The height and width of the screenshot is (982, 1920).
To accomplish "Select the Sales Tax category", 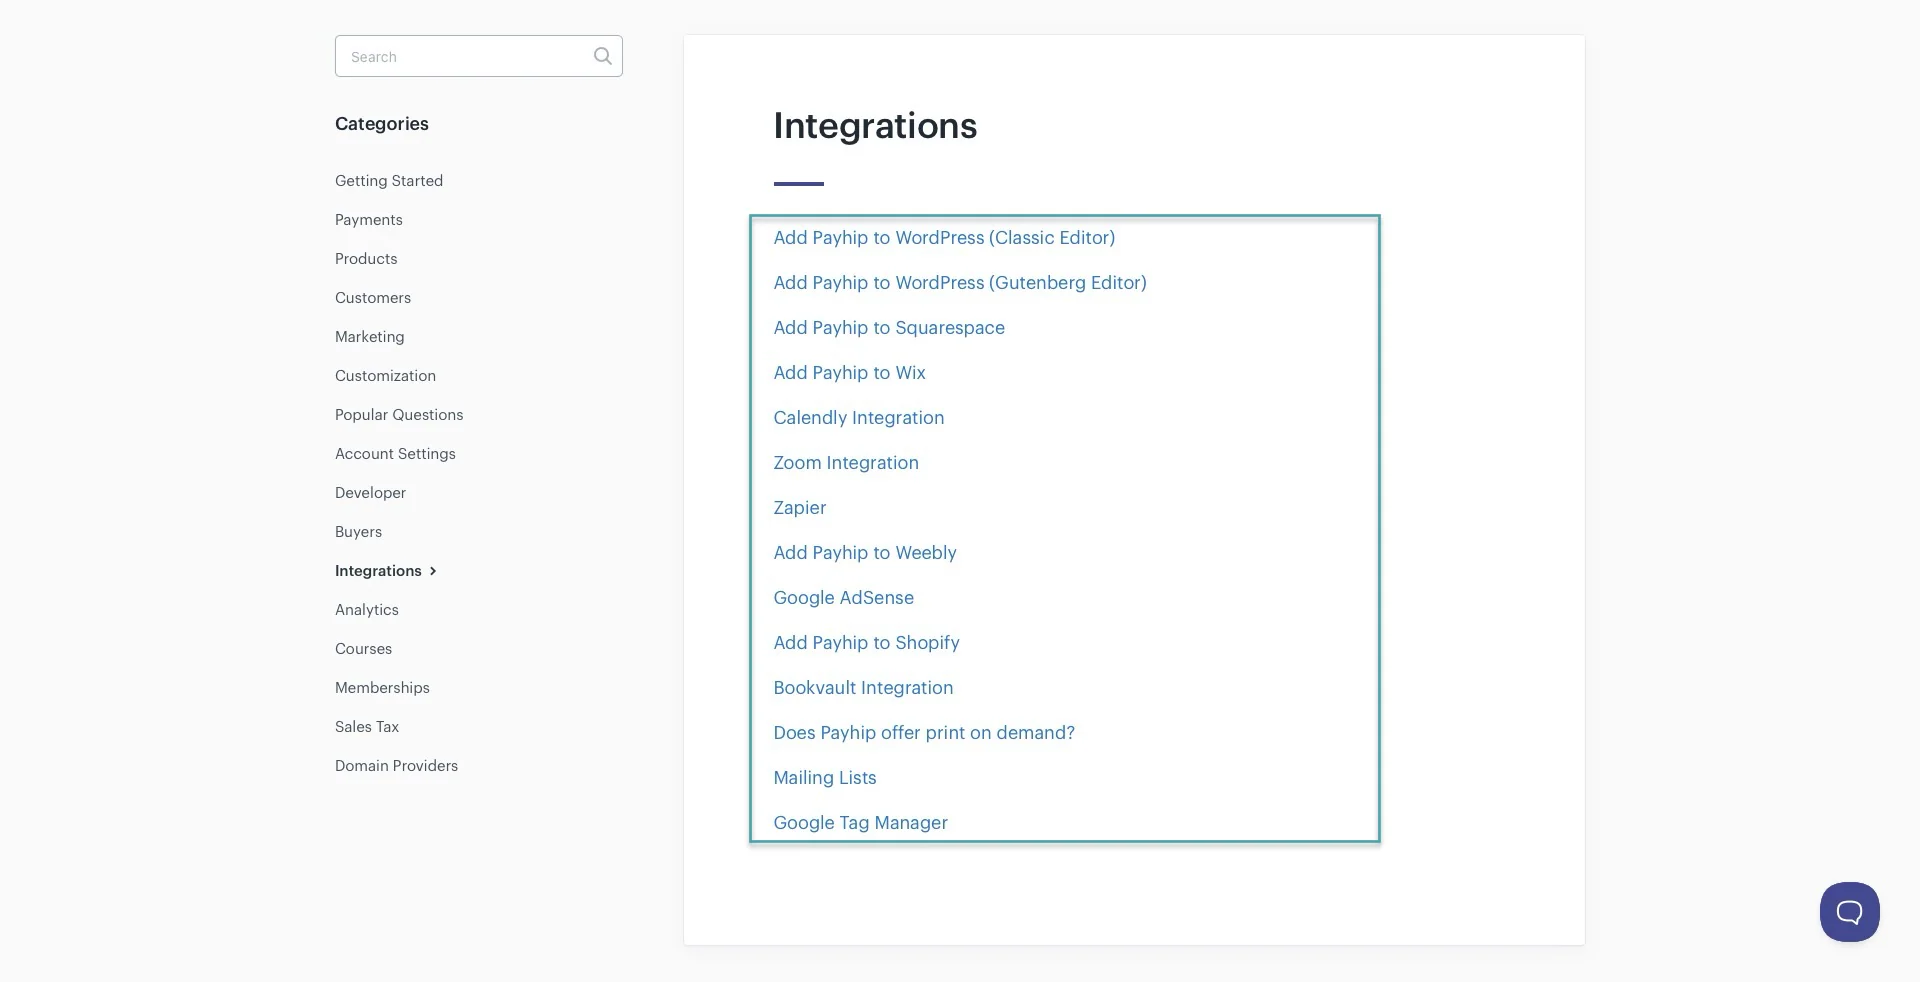I will pos(367,727).
